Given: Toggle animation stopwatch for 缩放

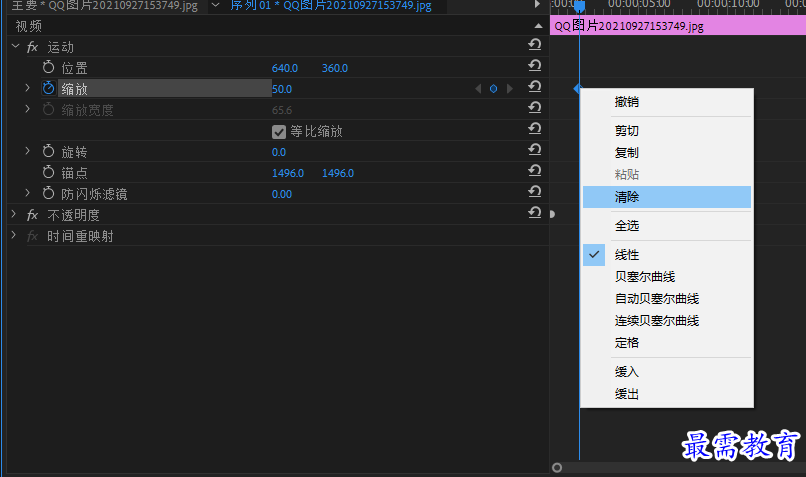Looking at the screenshot, I should point(48,88).
